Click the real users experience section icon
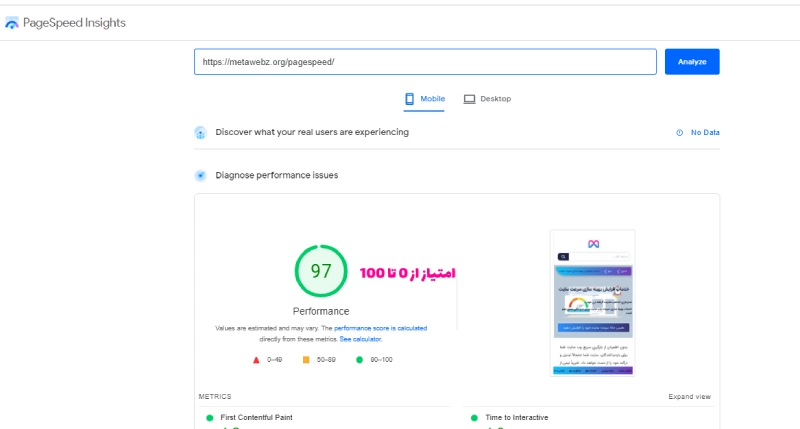800x429 pixels. 201,133
